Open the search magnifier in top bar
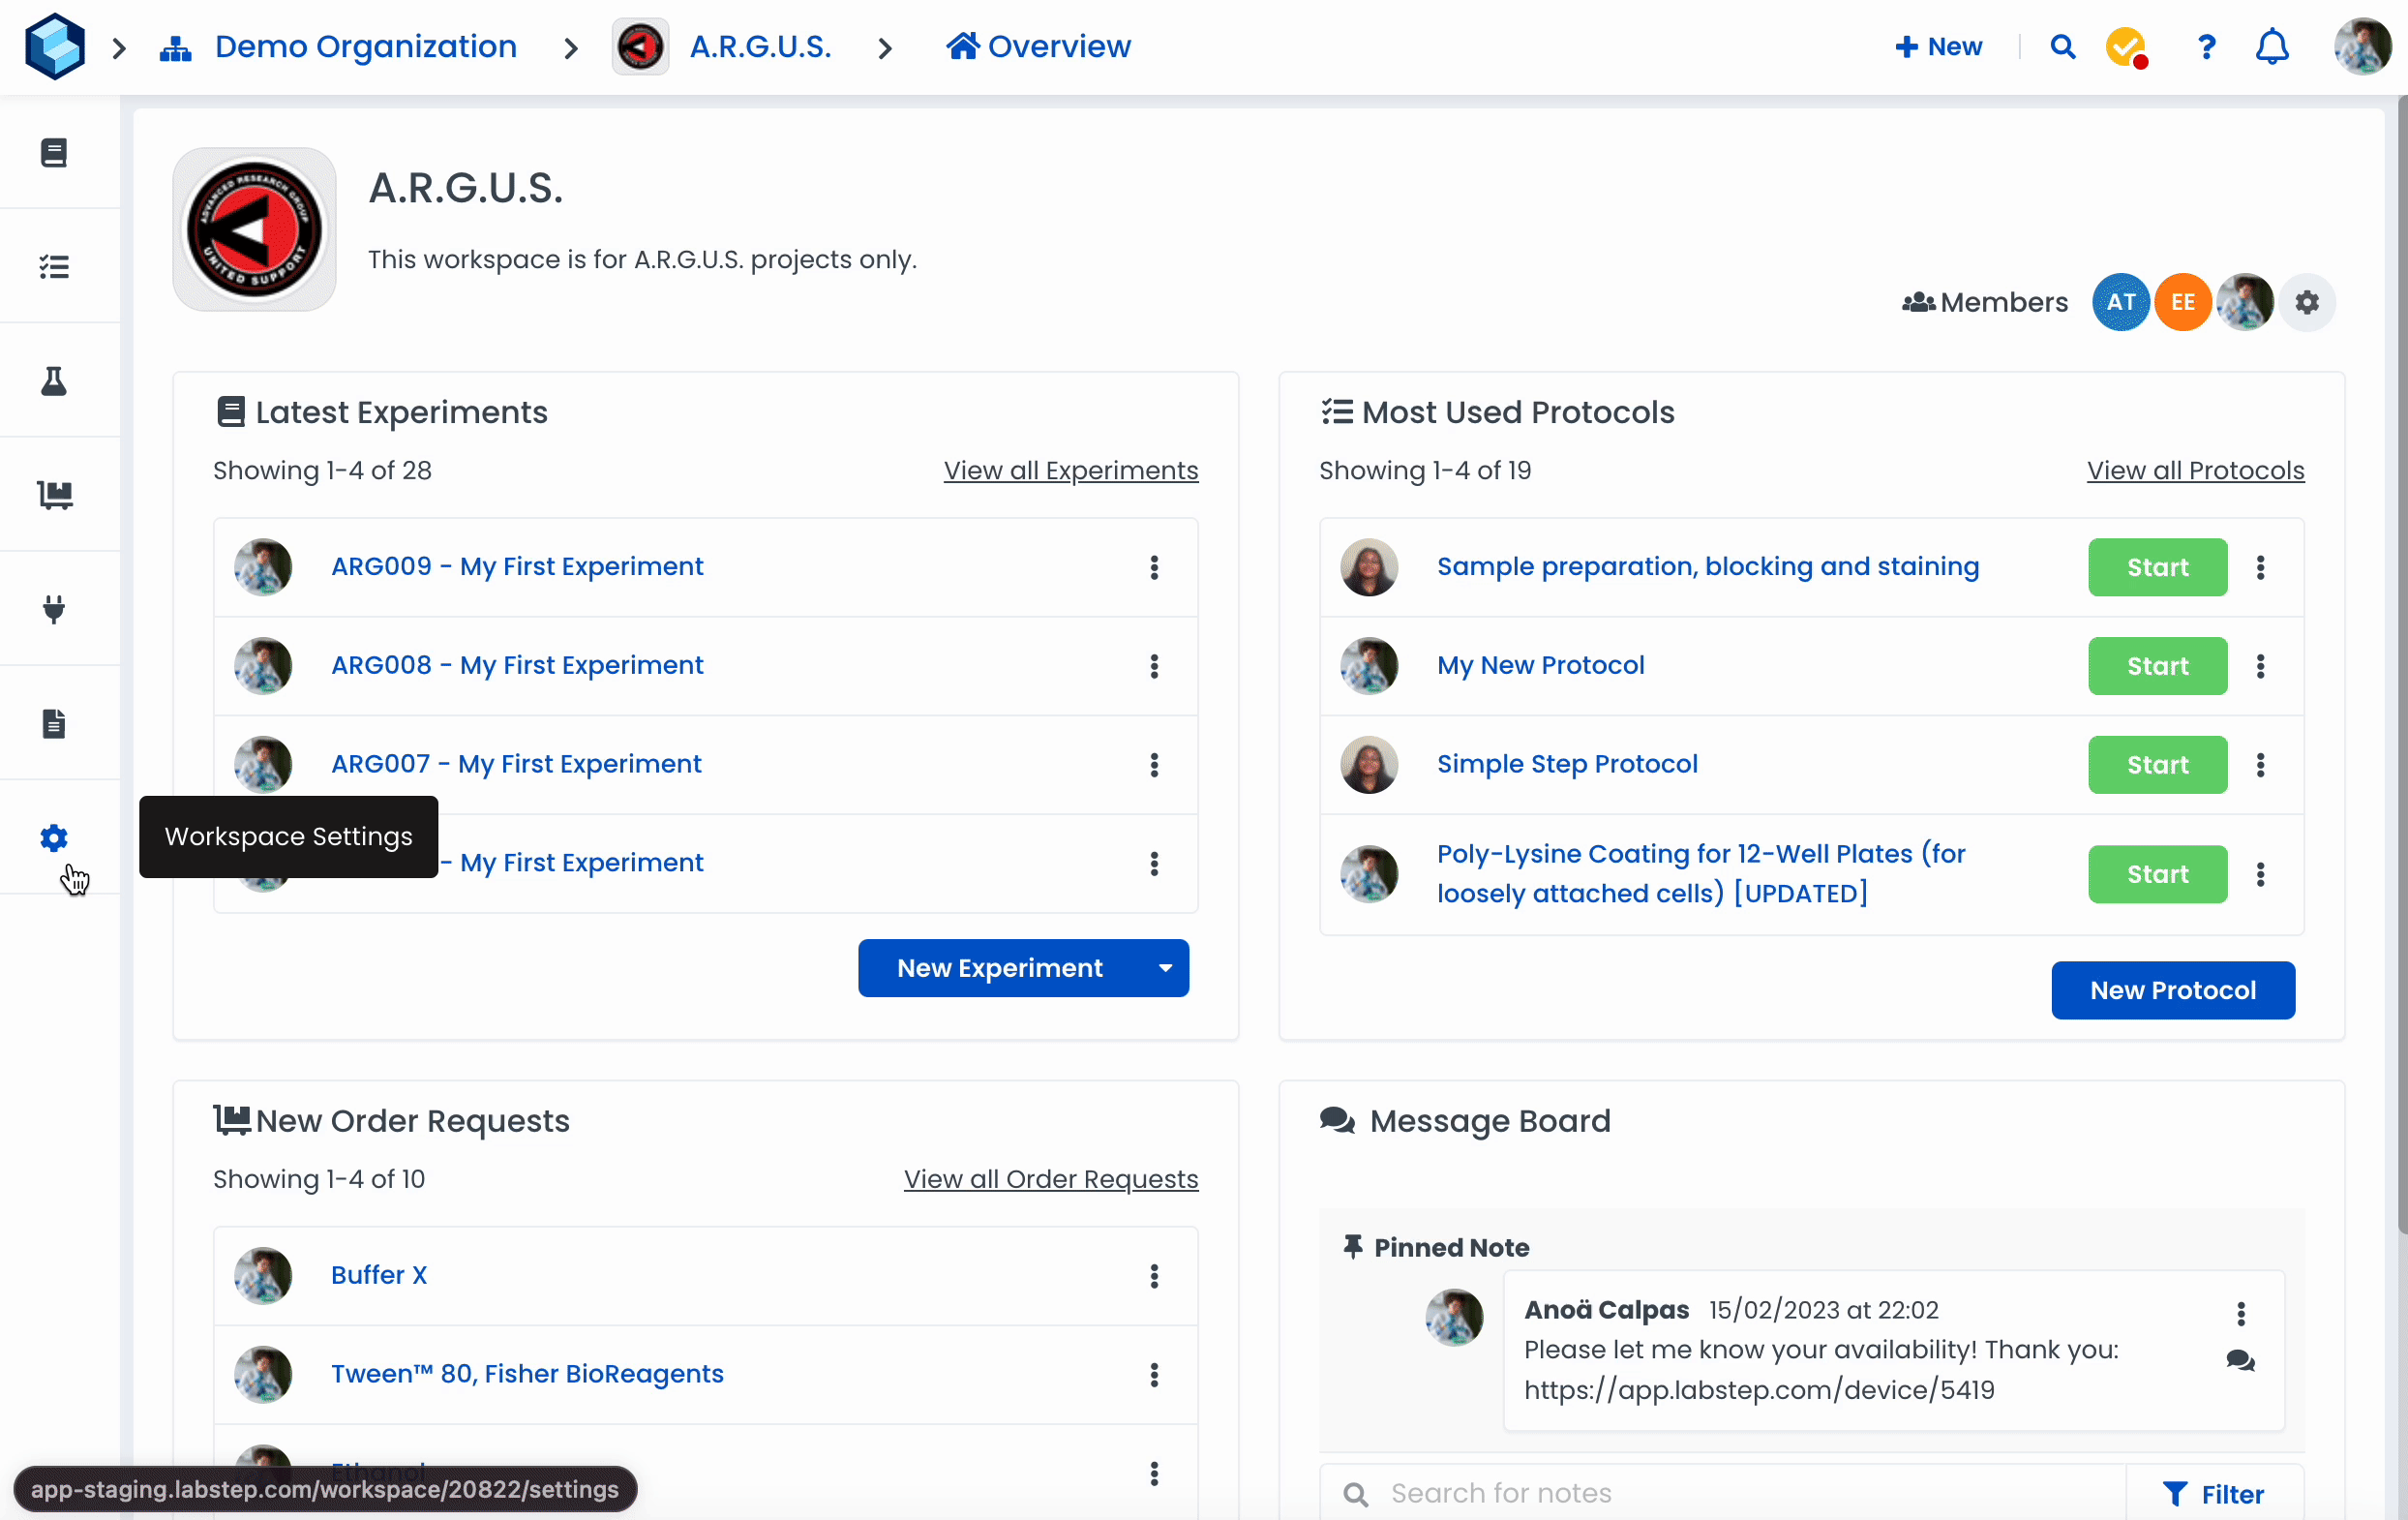 2062,47
